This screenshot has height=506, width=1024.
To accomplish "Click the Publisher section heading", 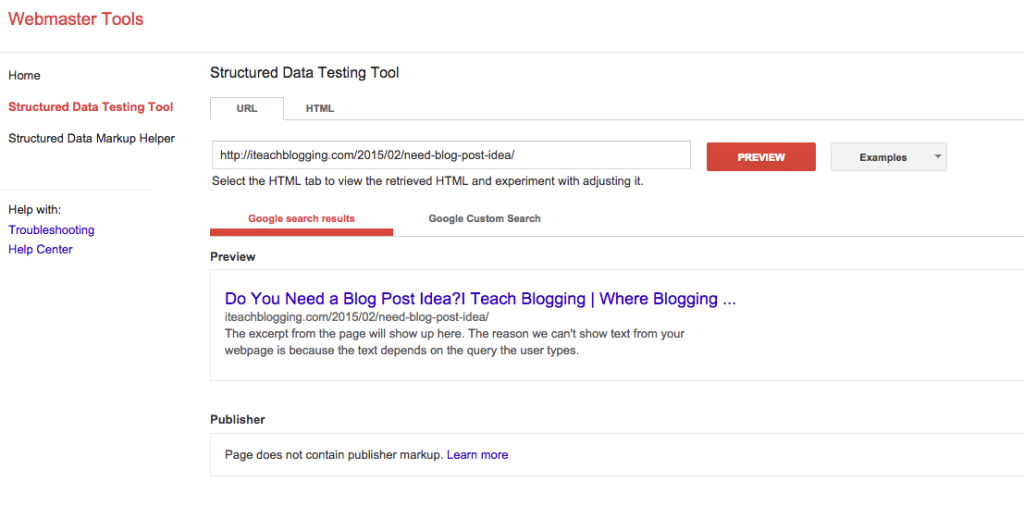I will tap(237, 419).
